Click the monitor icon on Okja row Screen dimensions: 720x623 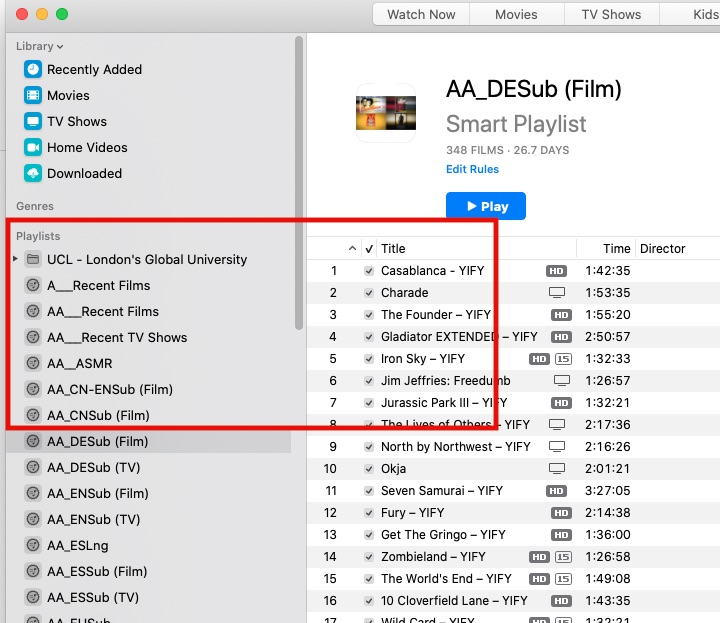[557, 469]
